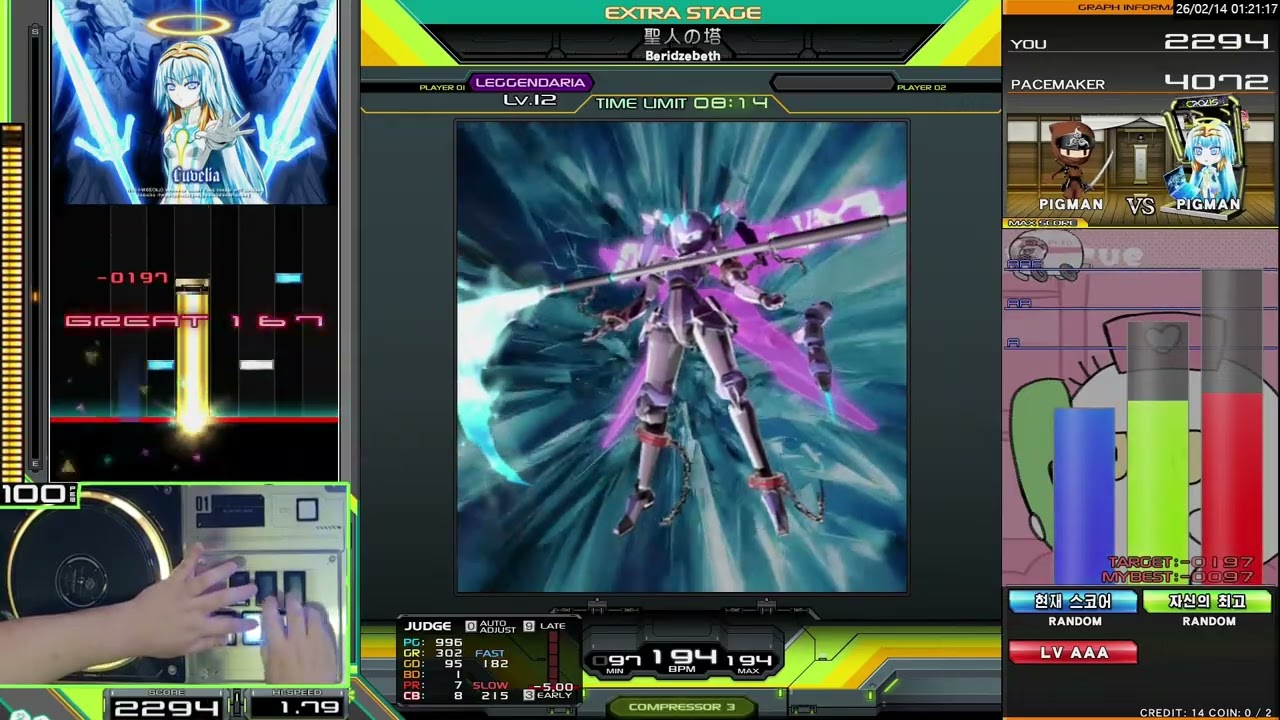Select the blue current score bar in graph

1084,494
